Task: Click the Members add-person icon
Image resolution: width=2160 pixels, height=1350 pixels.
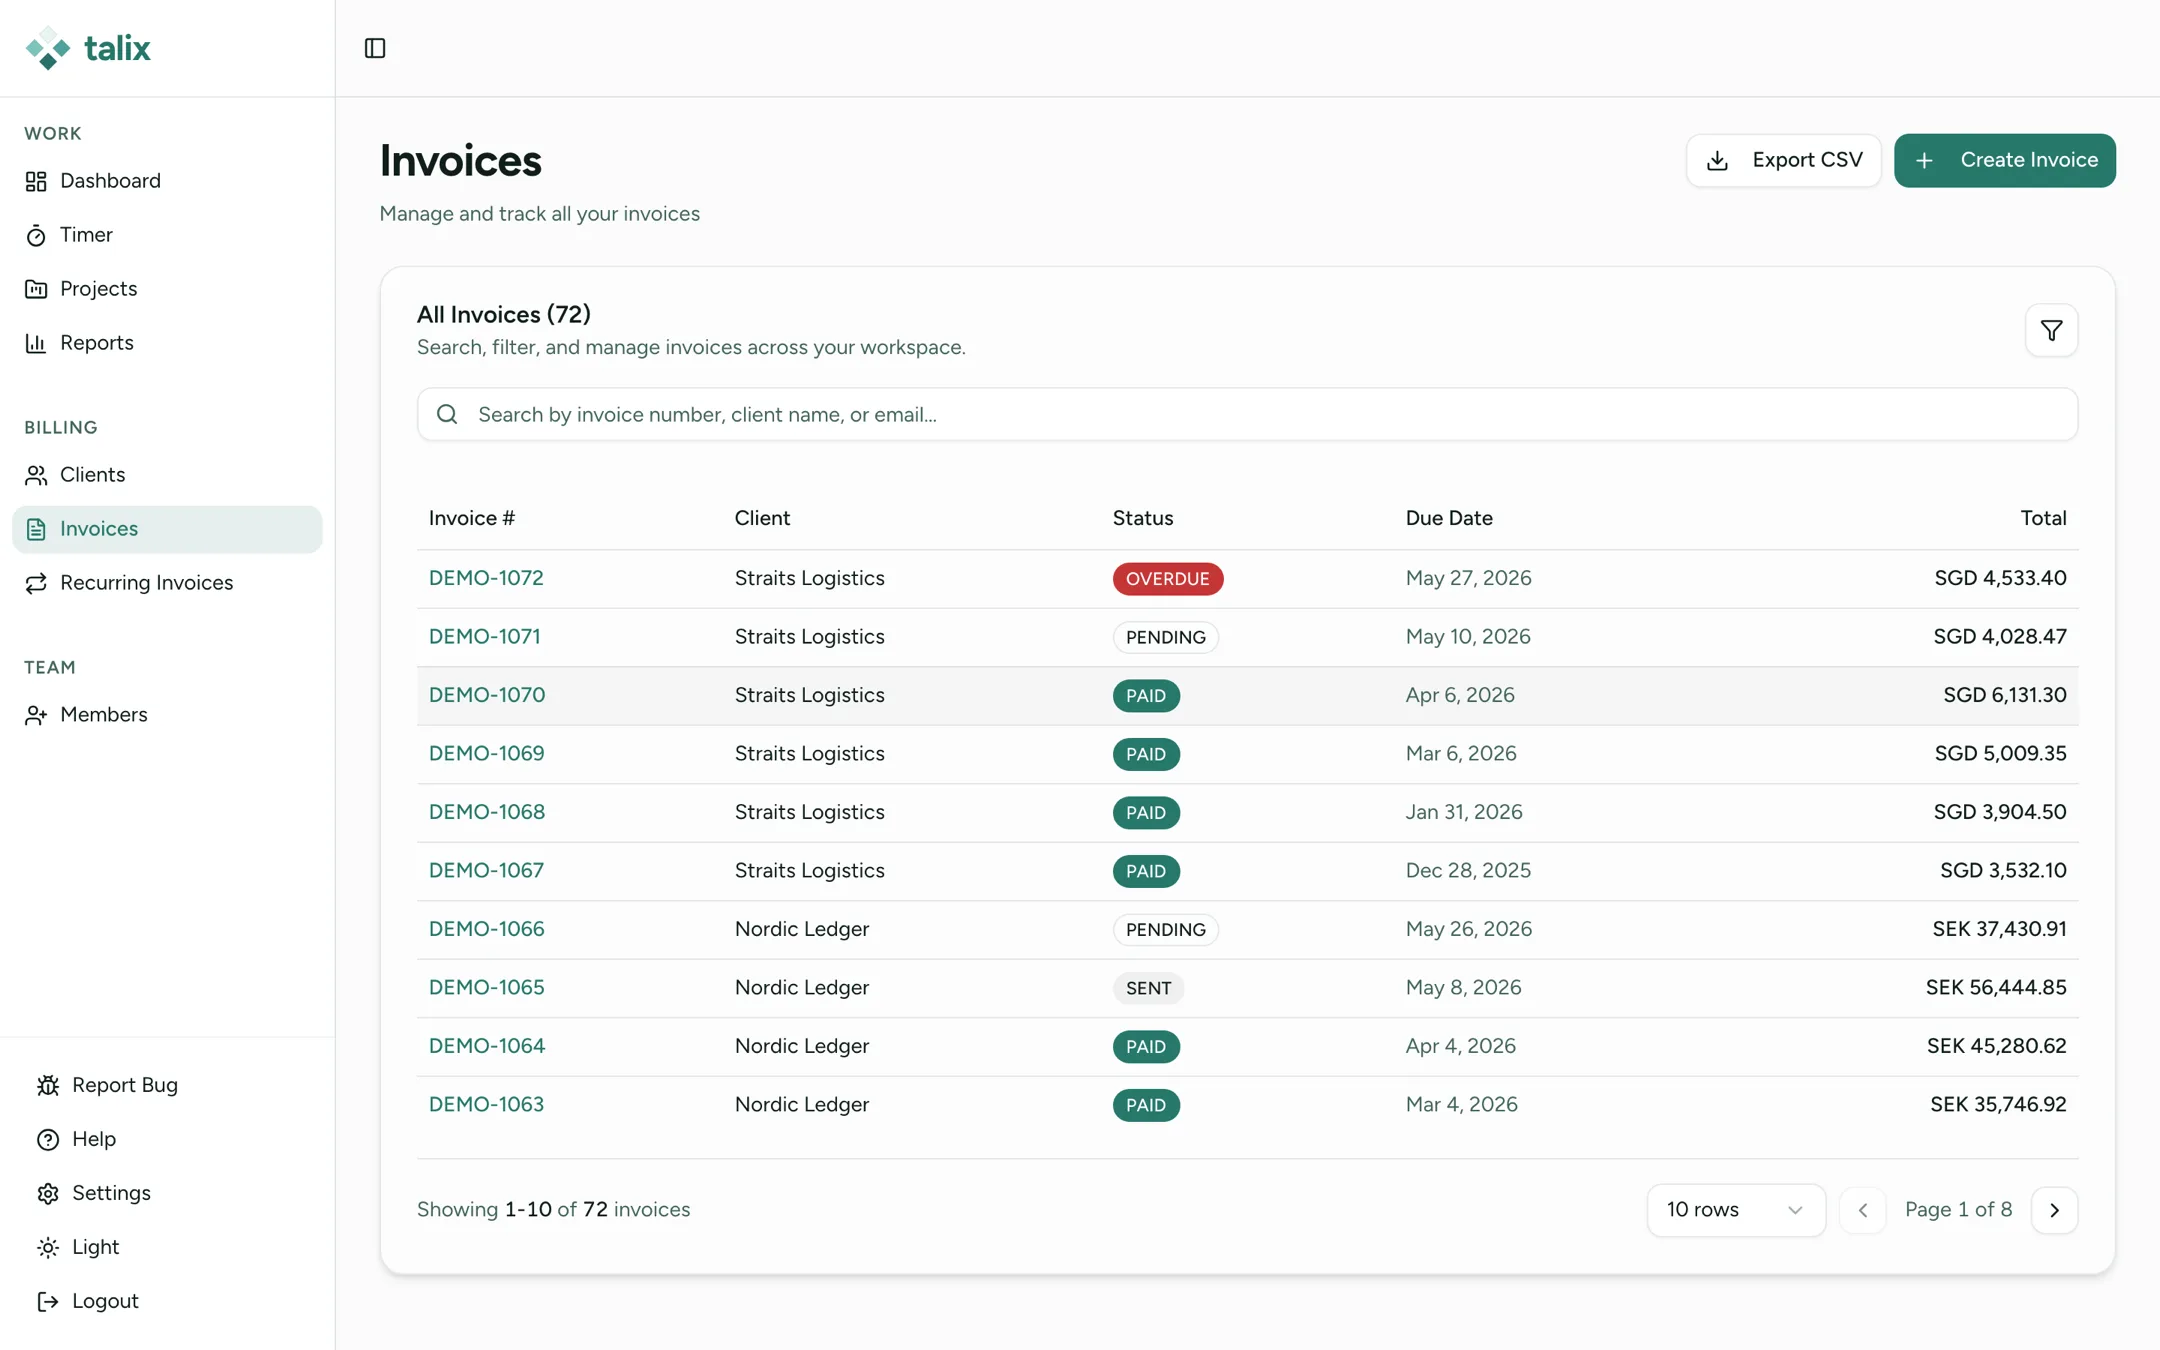Action: click(36, 715)
